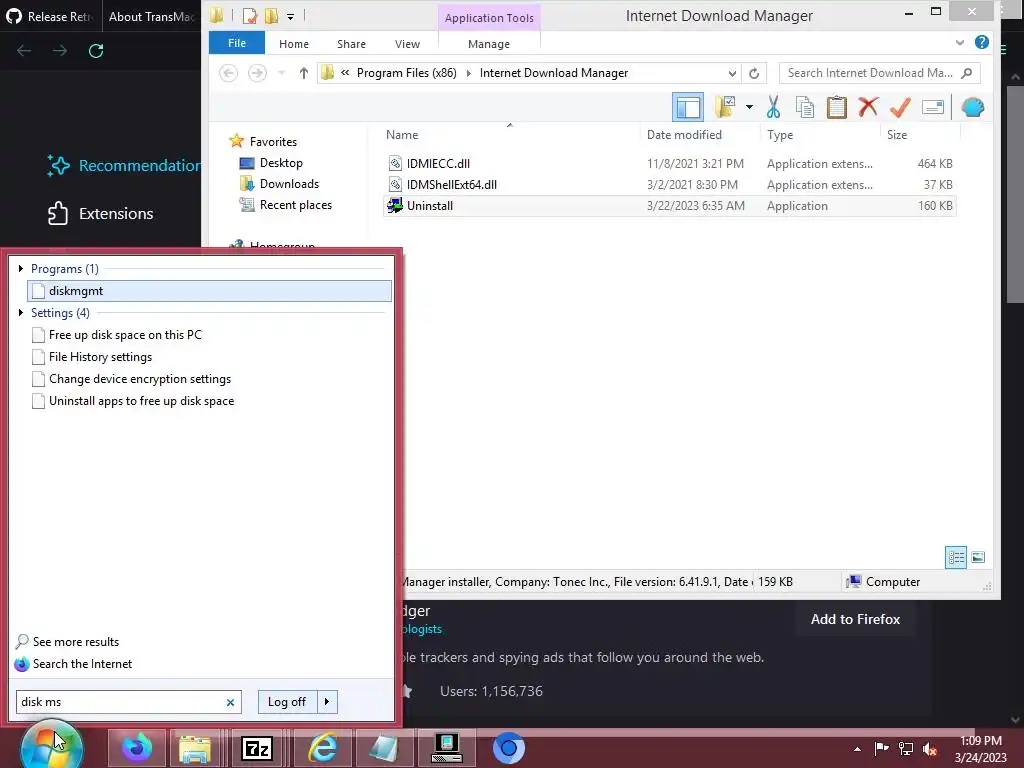Open the File ribbon tab
The image size is (1024, 768).
[236, 43]
